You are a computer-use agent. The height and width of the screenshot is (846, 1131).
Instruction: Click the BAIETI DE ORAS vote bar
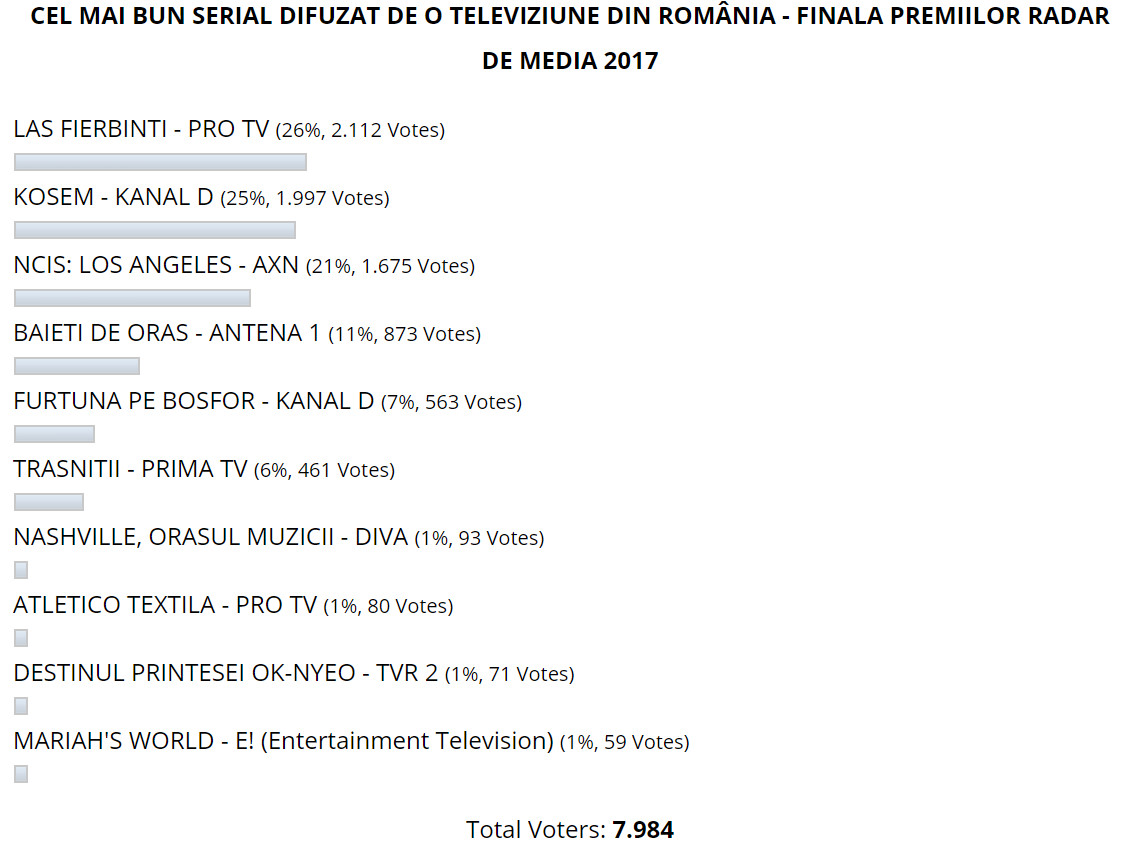(77, 366)
